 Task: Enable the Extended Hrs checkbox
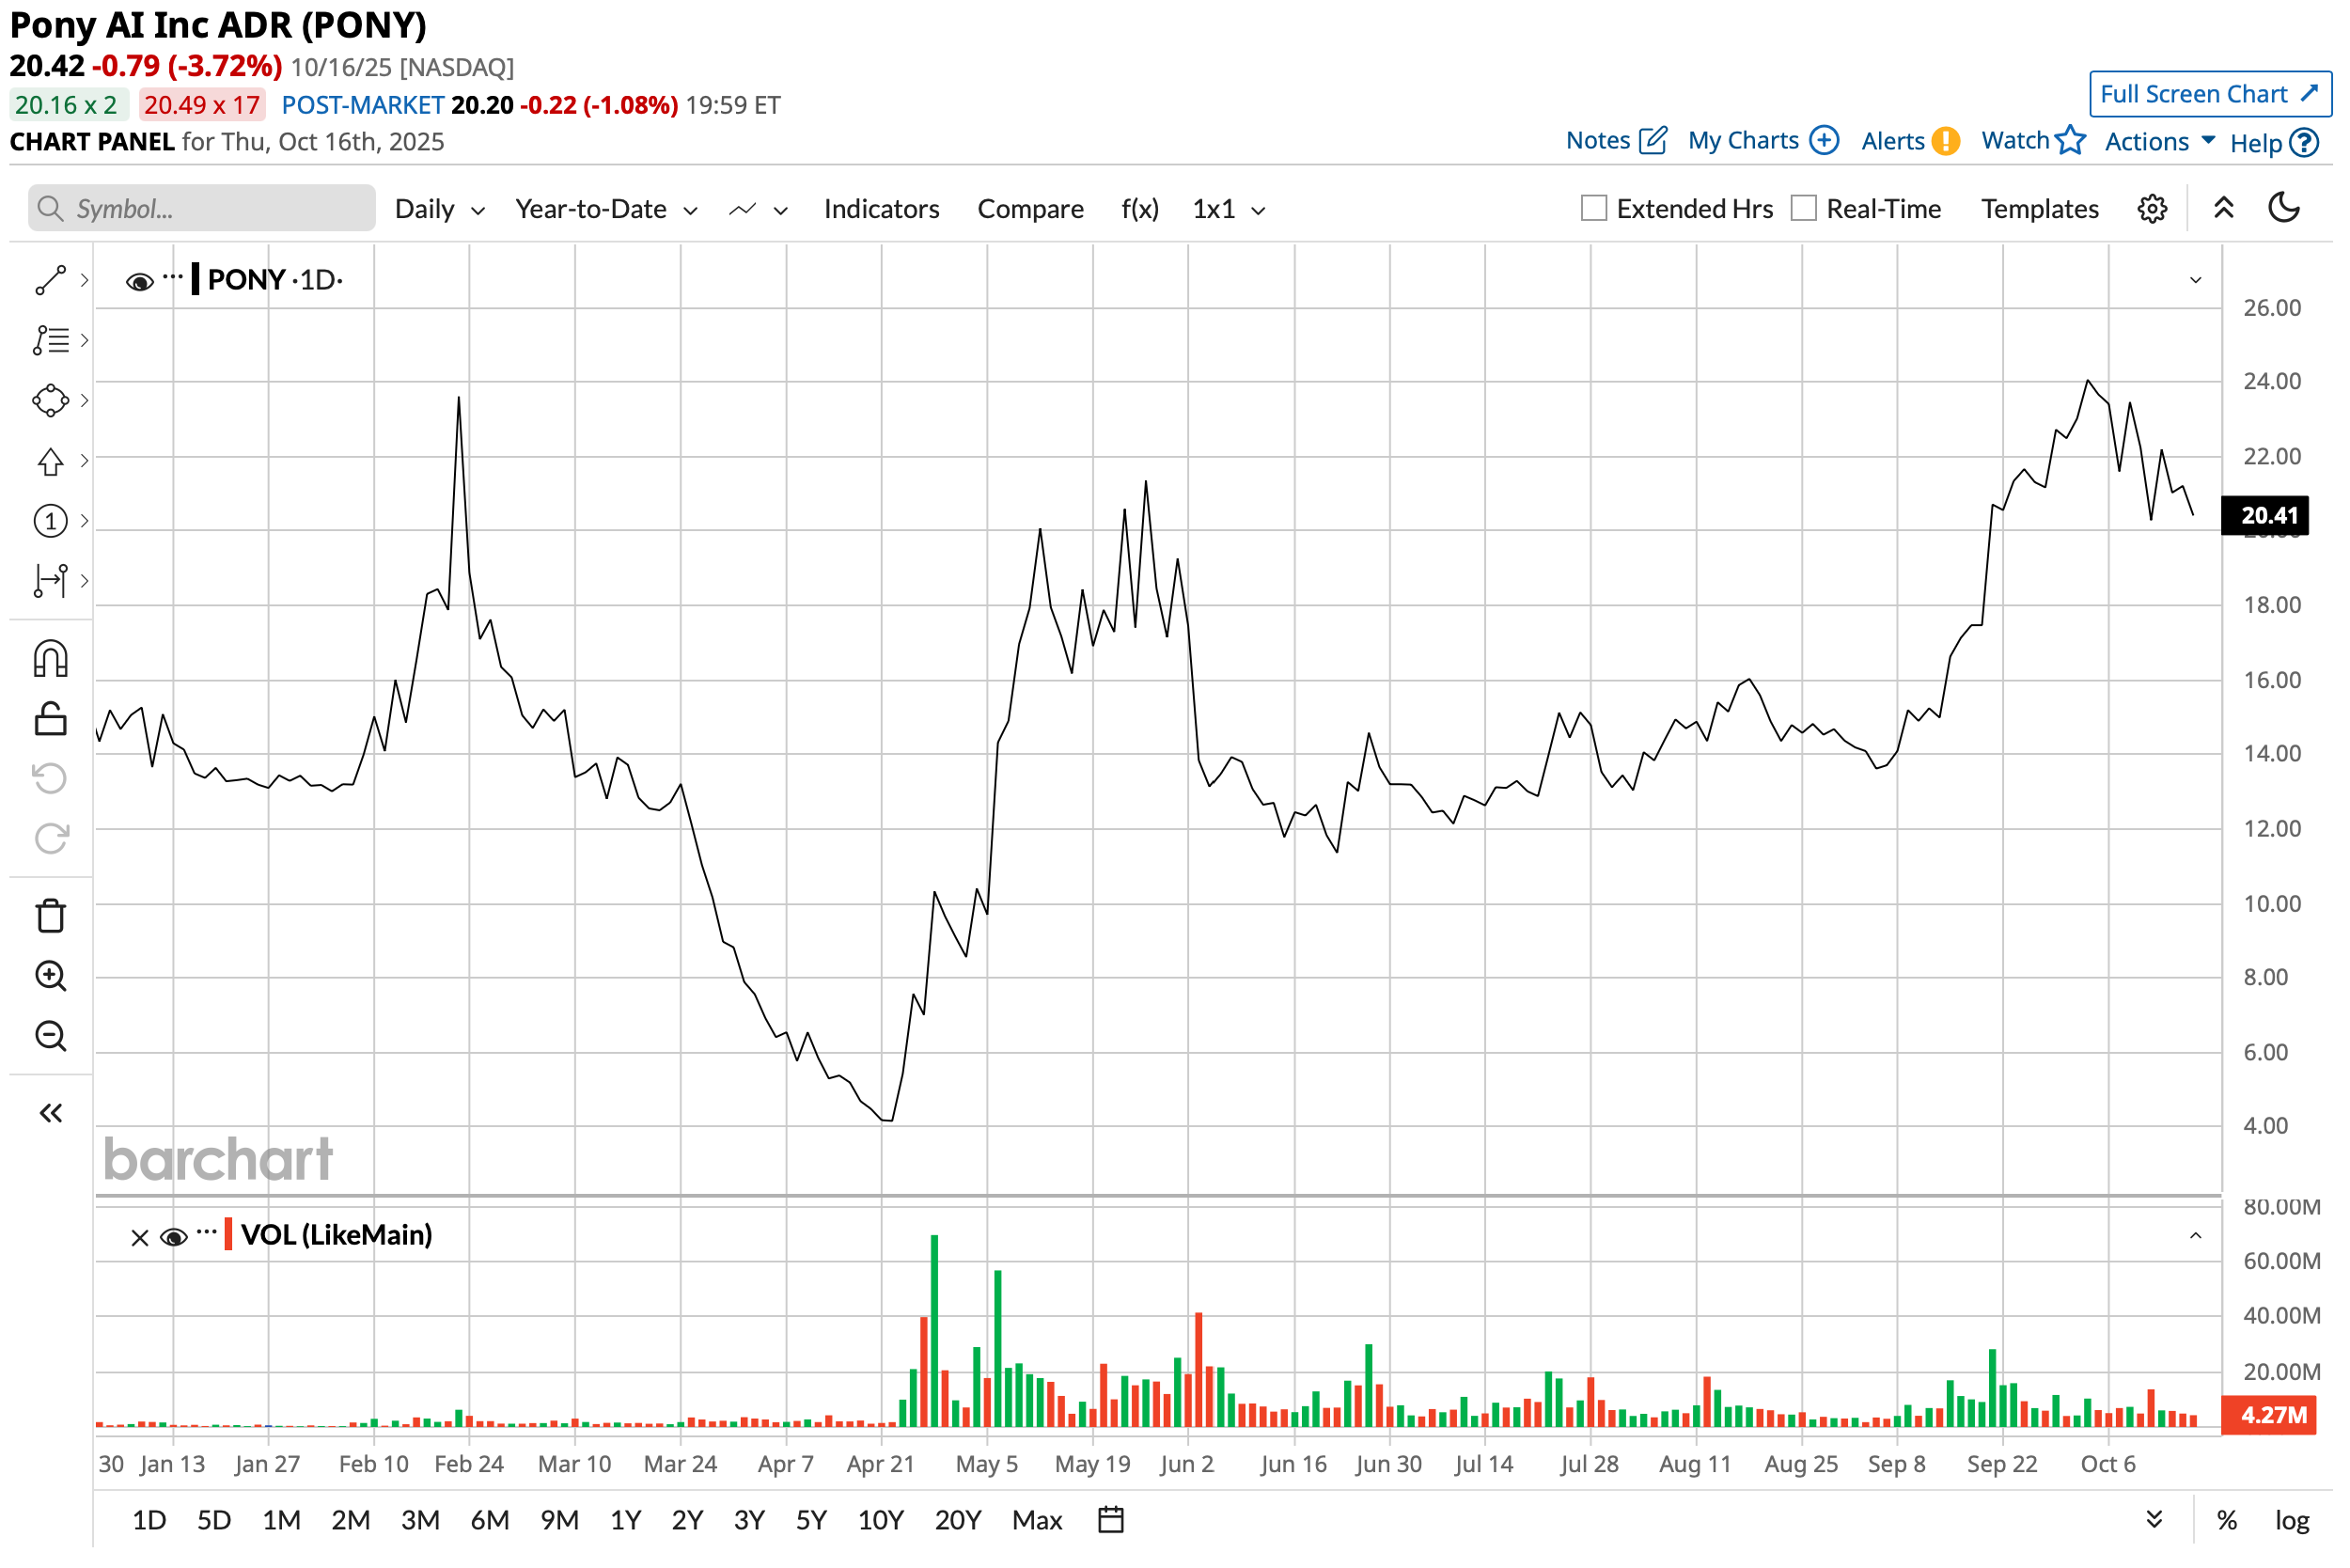(x=1595, y=209)
